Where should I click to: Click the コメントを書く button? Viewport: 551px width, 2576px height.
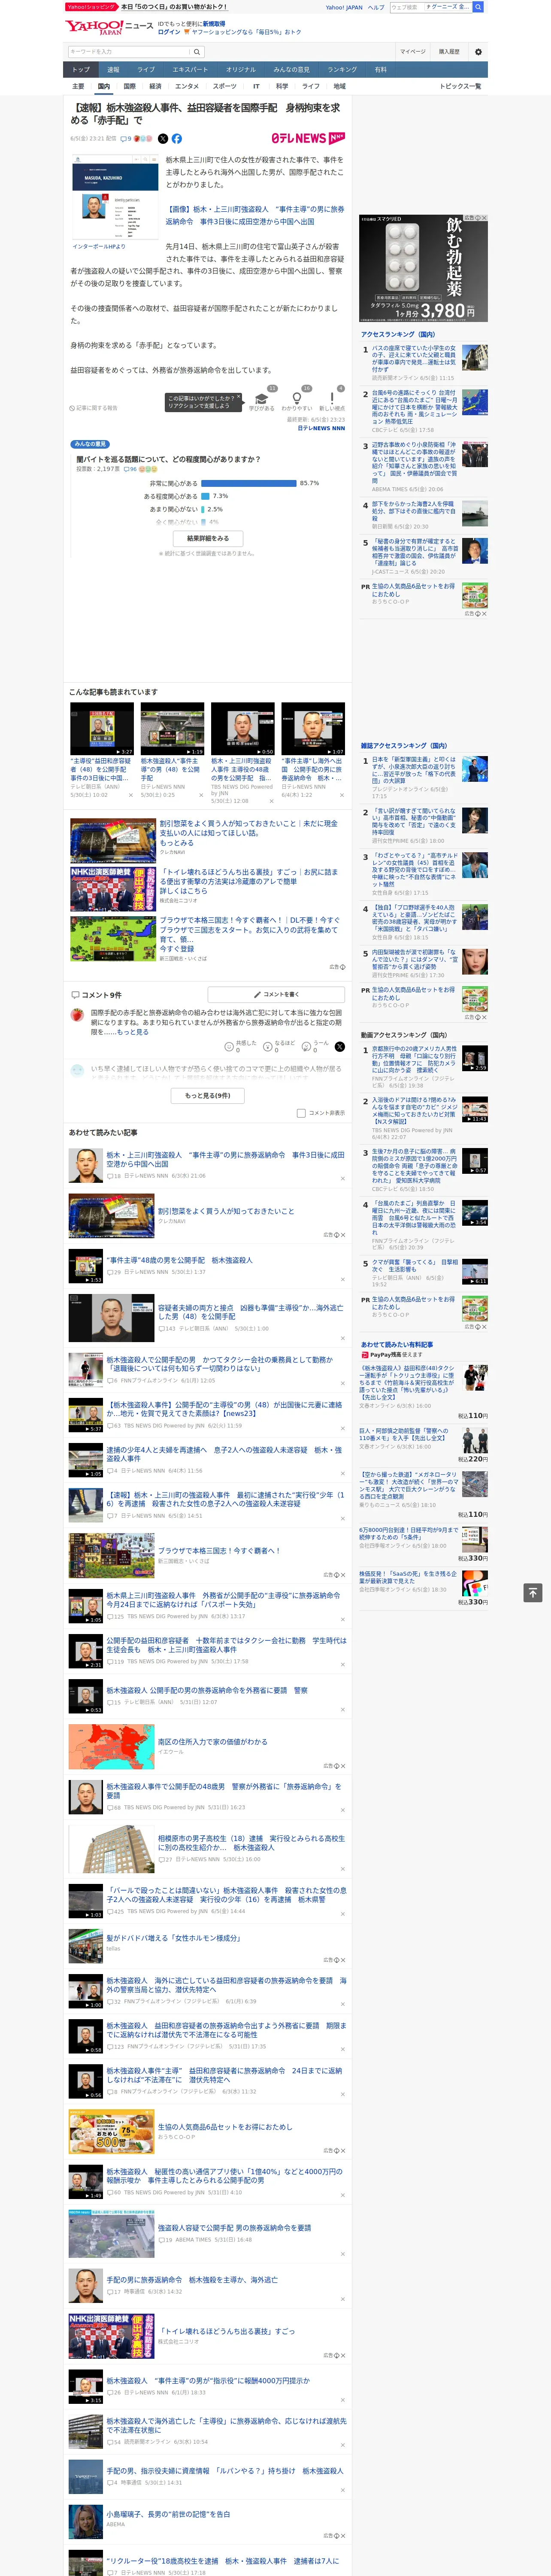click(x=276, y=995)
